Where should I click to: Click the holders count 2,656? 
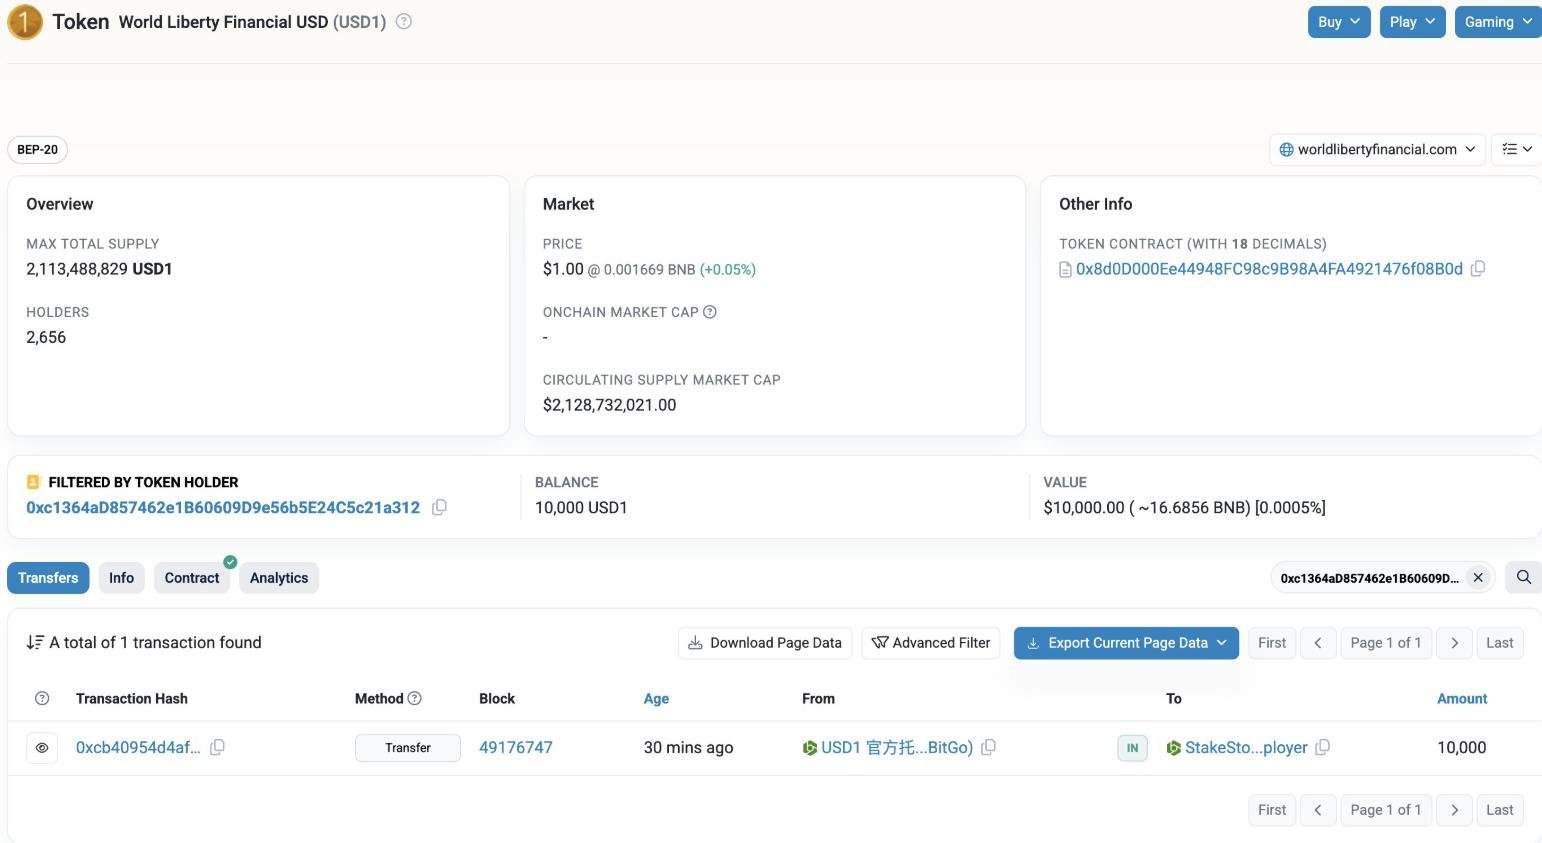(46, 337)
